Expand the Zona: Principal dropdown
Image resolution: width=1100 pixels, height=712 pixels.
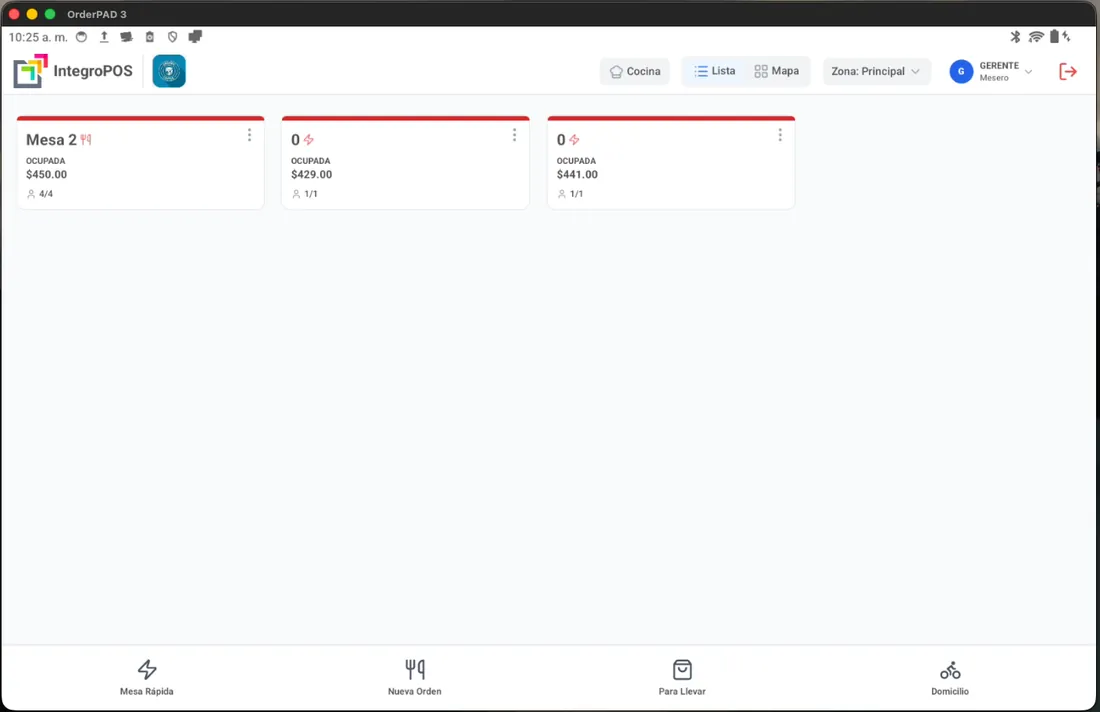pyautogui.click(x=876, y=72)
